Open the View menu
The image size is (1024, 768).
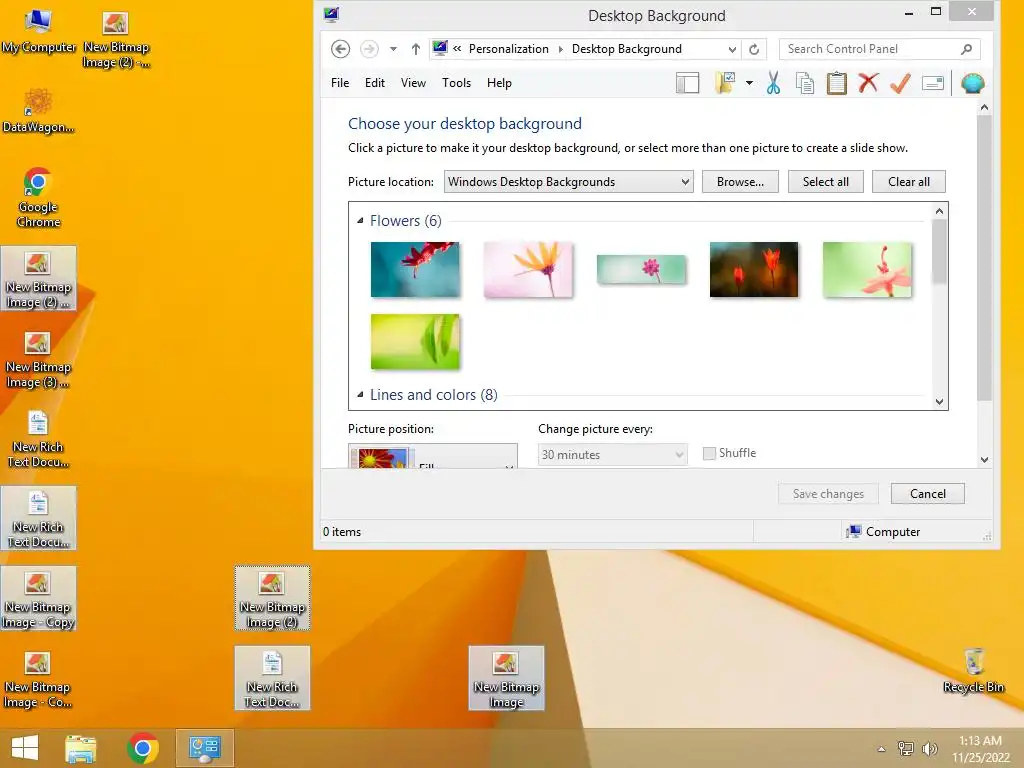tap(413, 83)
